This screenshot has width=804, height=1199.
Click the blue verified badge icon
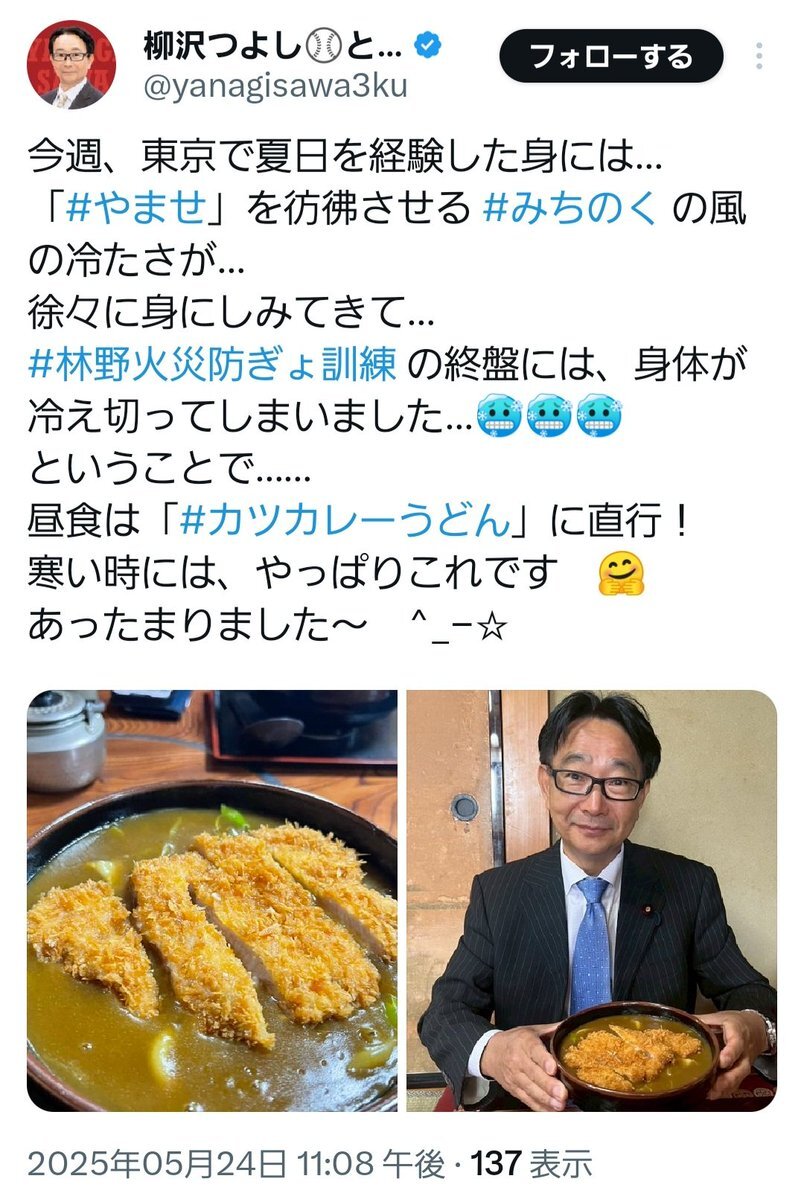(428, 47)
